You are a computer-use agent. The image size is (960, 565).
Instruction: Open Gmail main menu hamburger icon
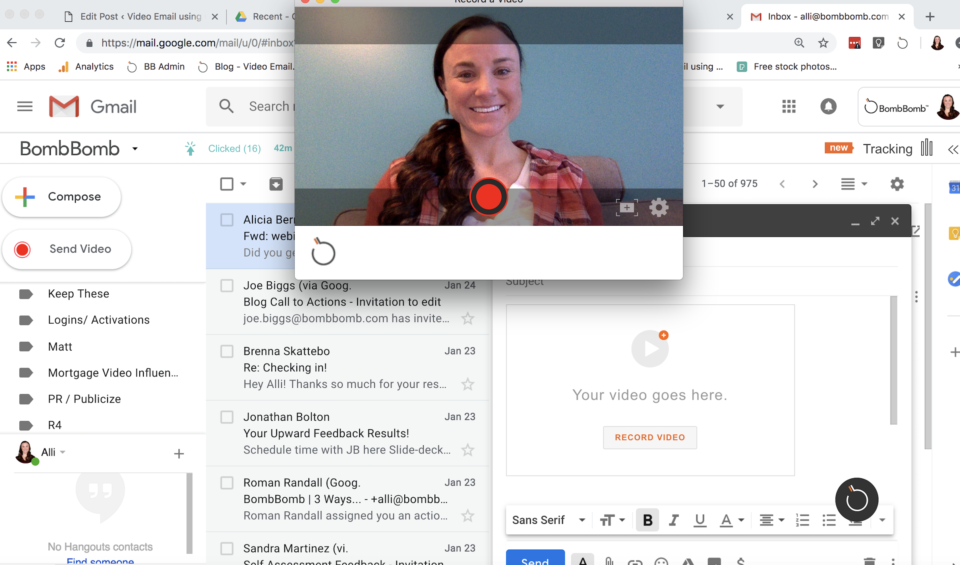point(24,107)
